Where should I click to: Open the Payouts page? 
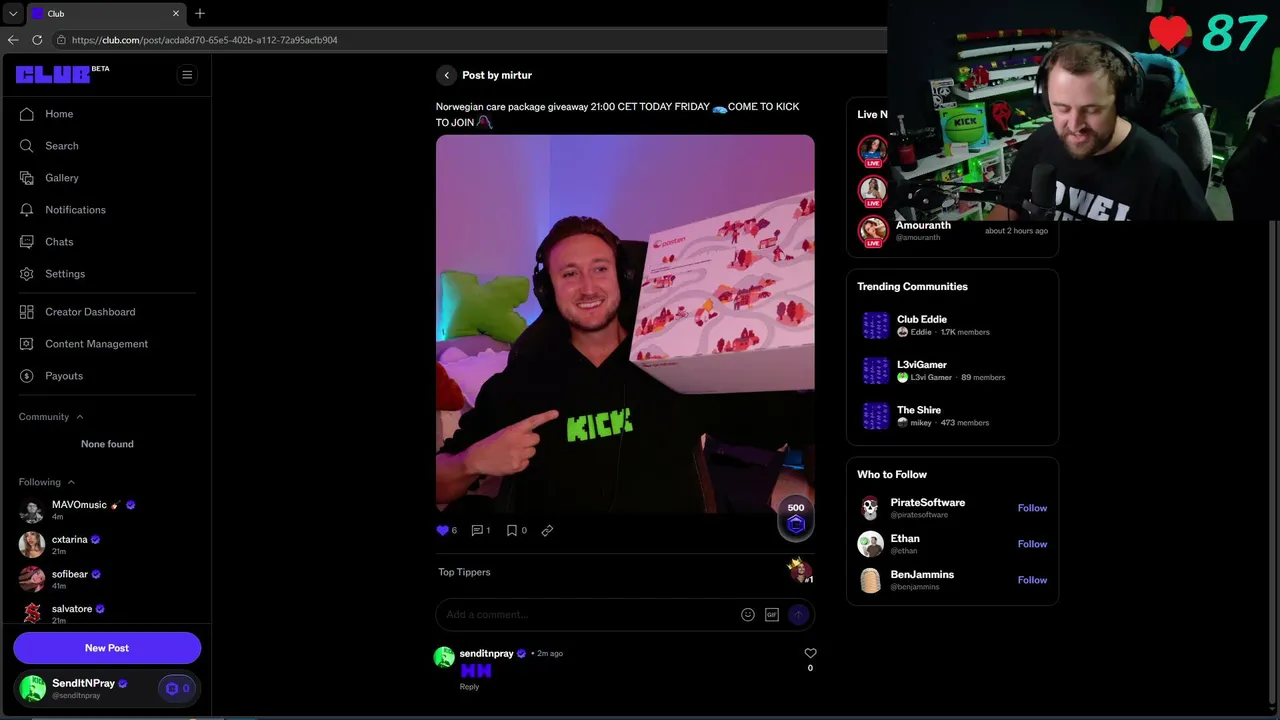tap(64, 376)
